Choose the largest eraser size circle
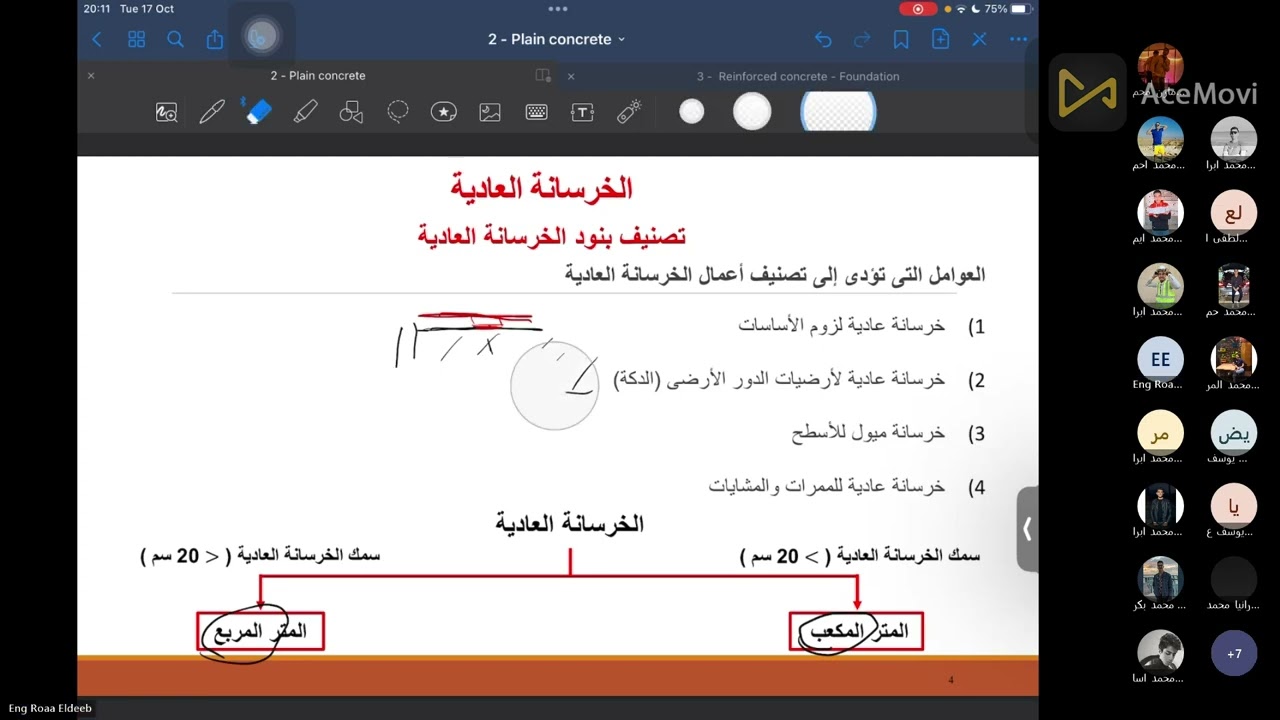The width and height of the screenshot is (1280, 720). 838,112
